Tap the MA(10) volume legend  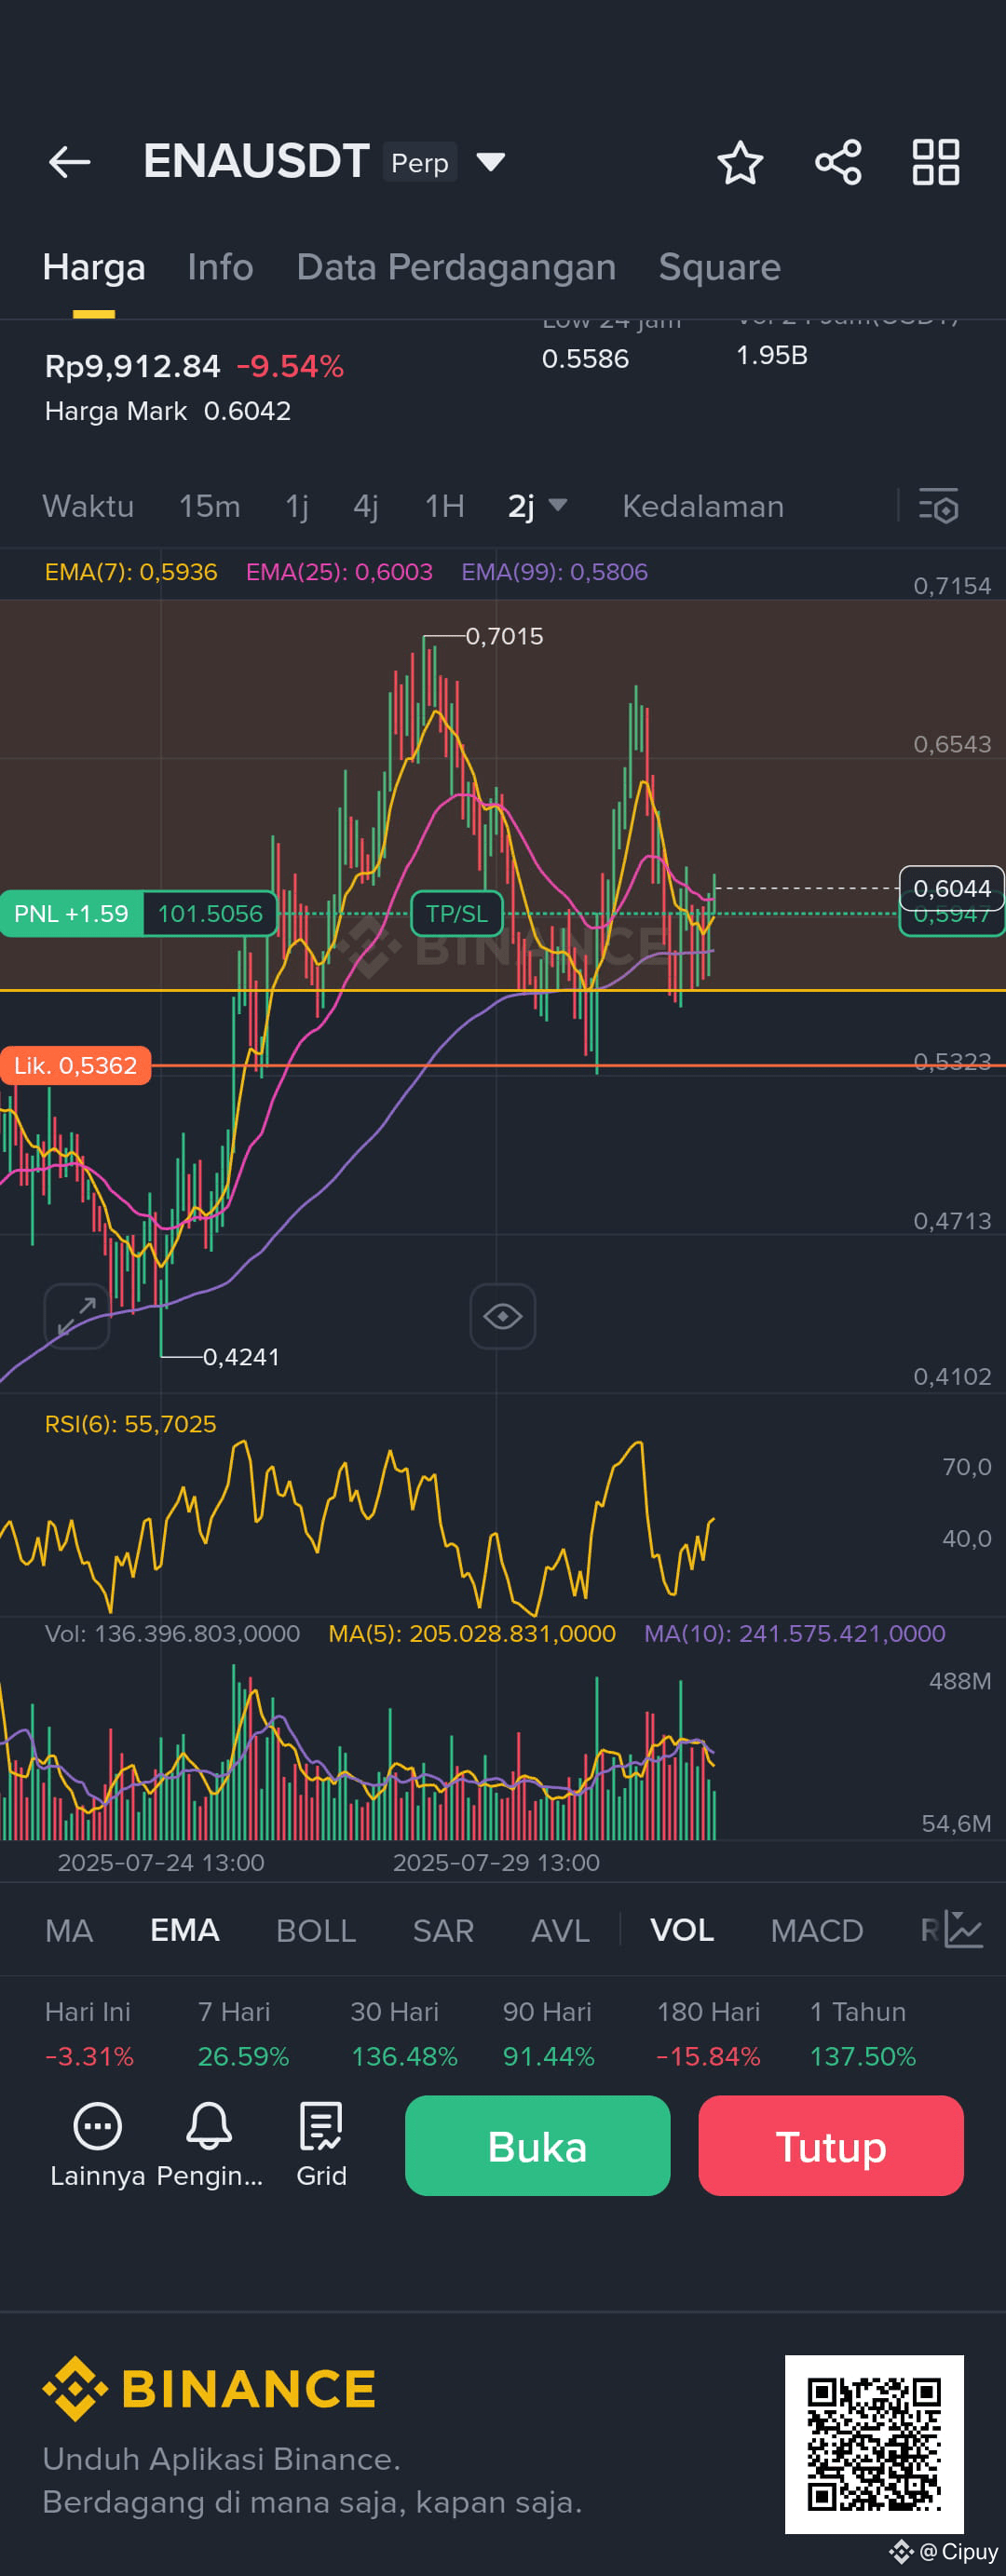click(x=794, y=1633)
